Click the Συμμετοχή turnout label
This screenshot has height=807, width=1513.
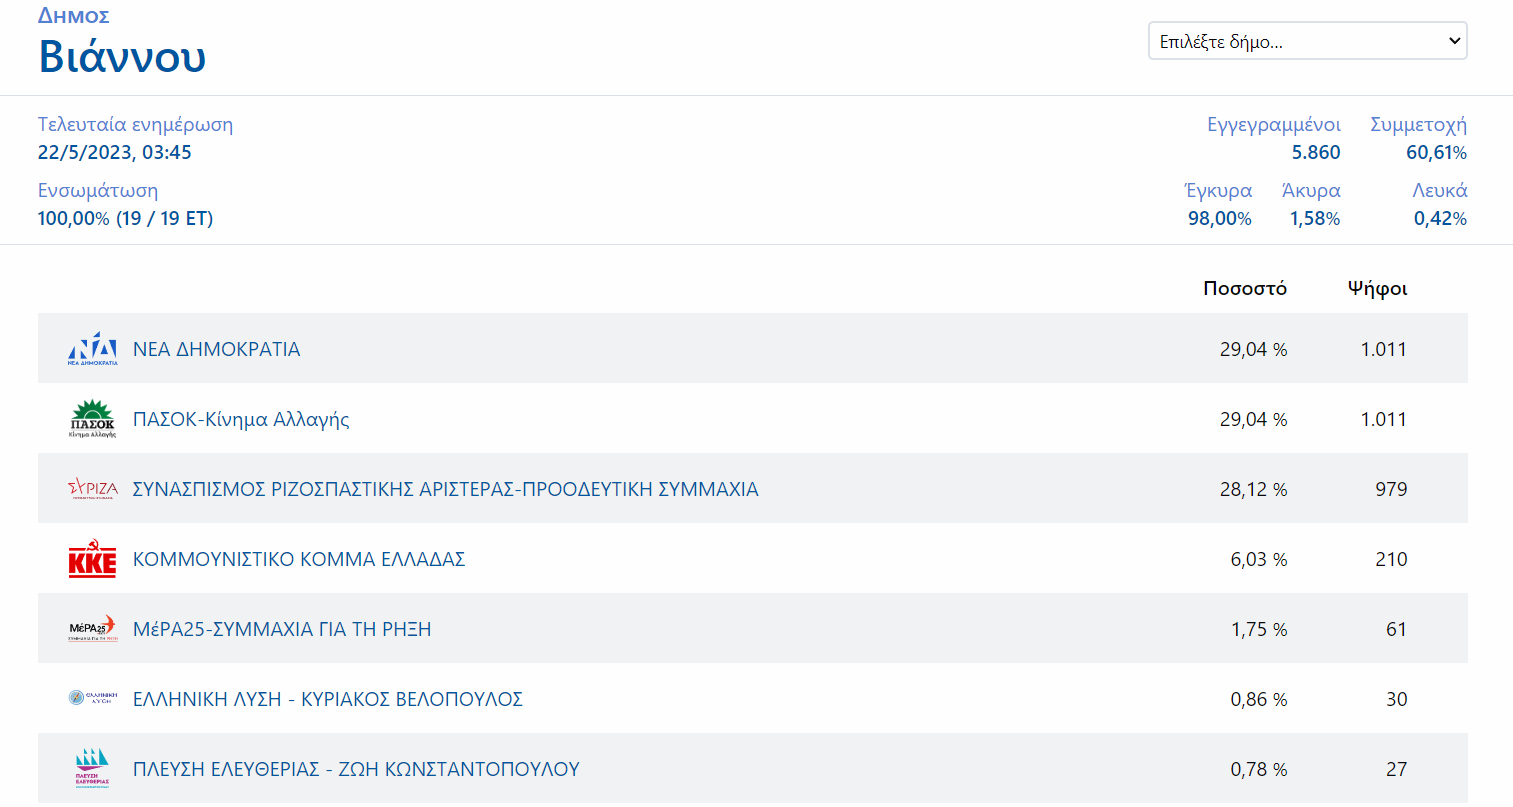[1418, 125]
